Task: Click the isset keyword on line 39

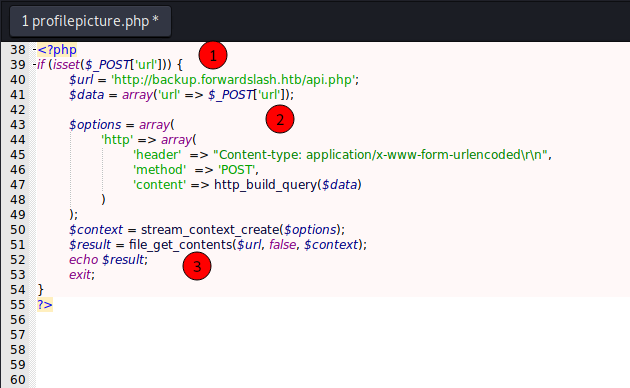Action: (66, 65)
